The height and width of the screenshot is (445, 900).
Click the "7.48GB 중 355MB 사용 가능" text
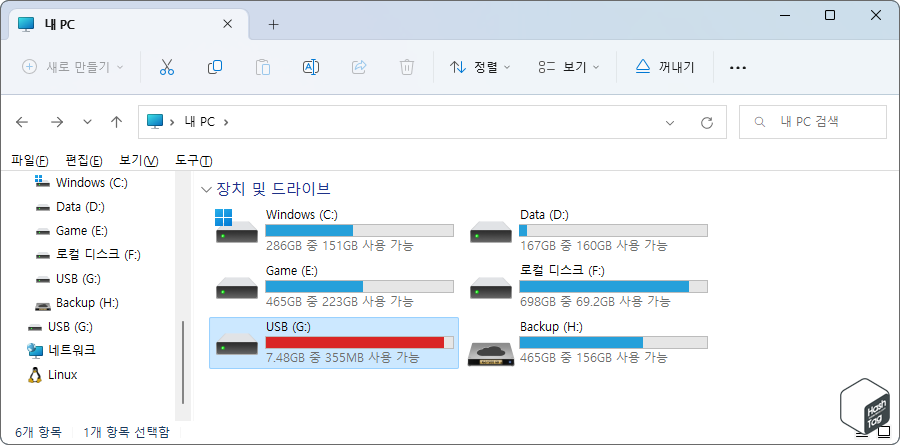click(343, 358)
